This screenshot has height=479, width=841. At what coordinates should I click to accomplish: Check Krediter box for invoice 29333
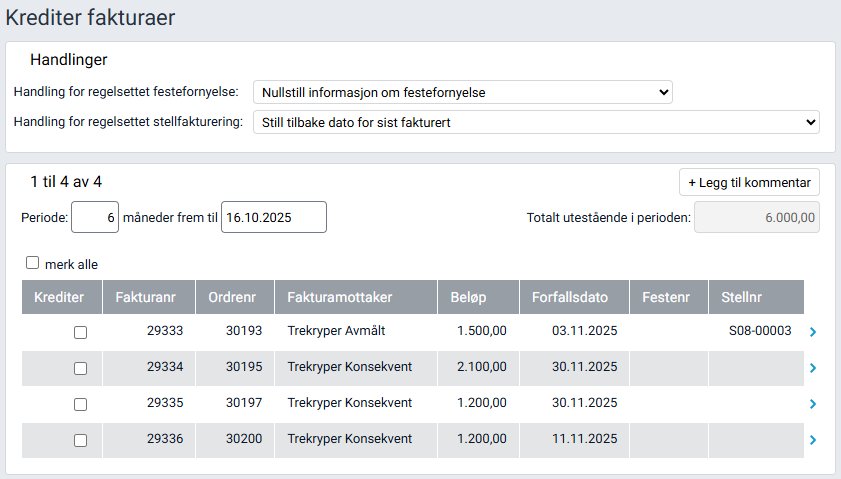coord(80,333)
